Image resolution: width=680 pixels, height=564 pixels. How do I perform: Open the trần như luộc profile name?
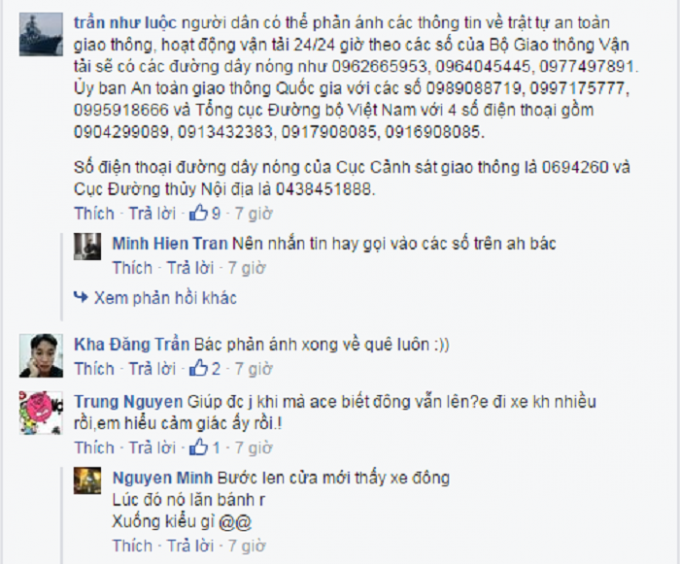(x=125, y=23)
